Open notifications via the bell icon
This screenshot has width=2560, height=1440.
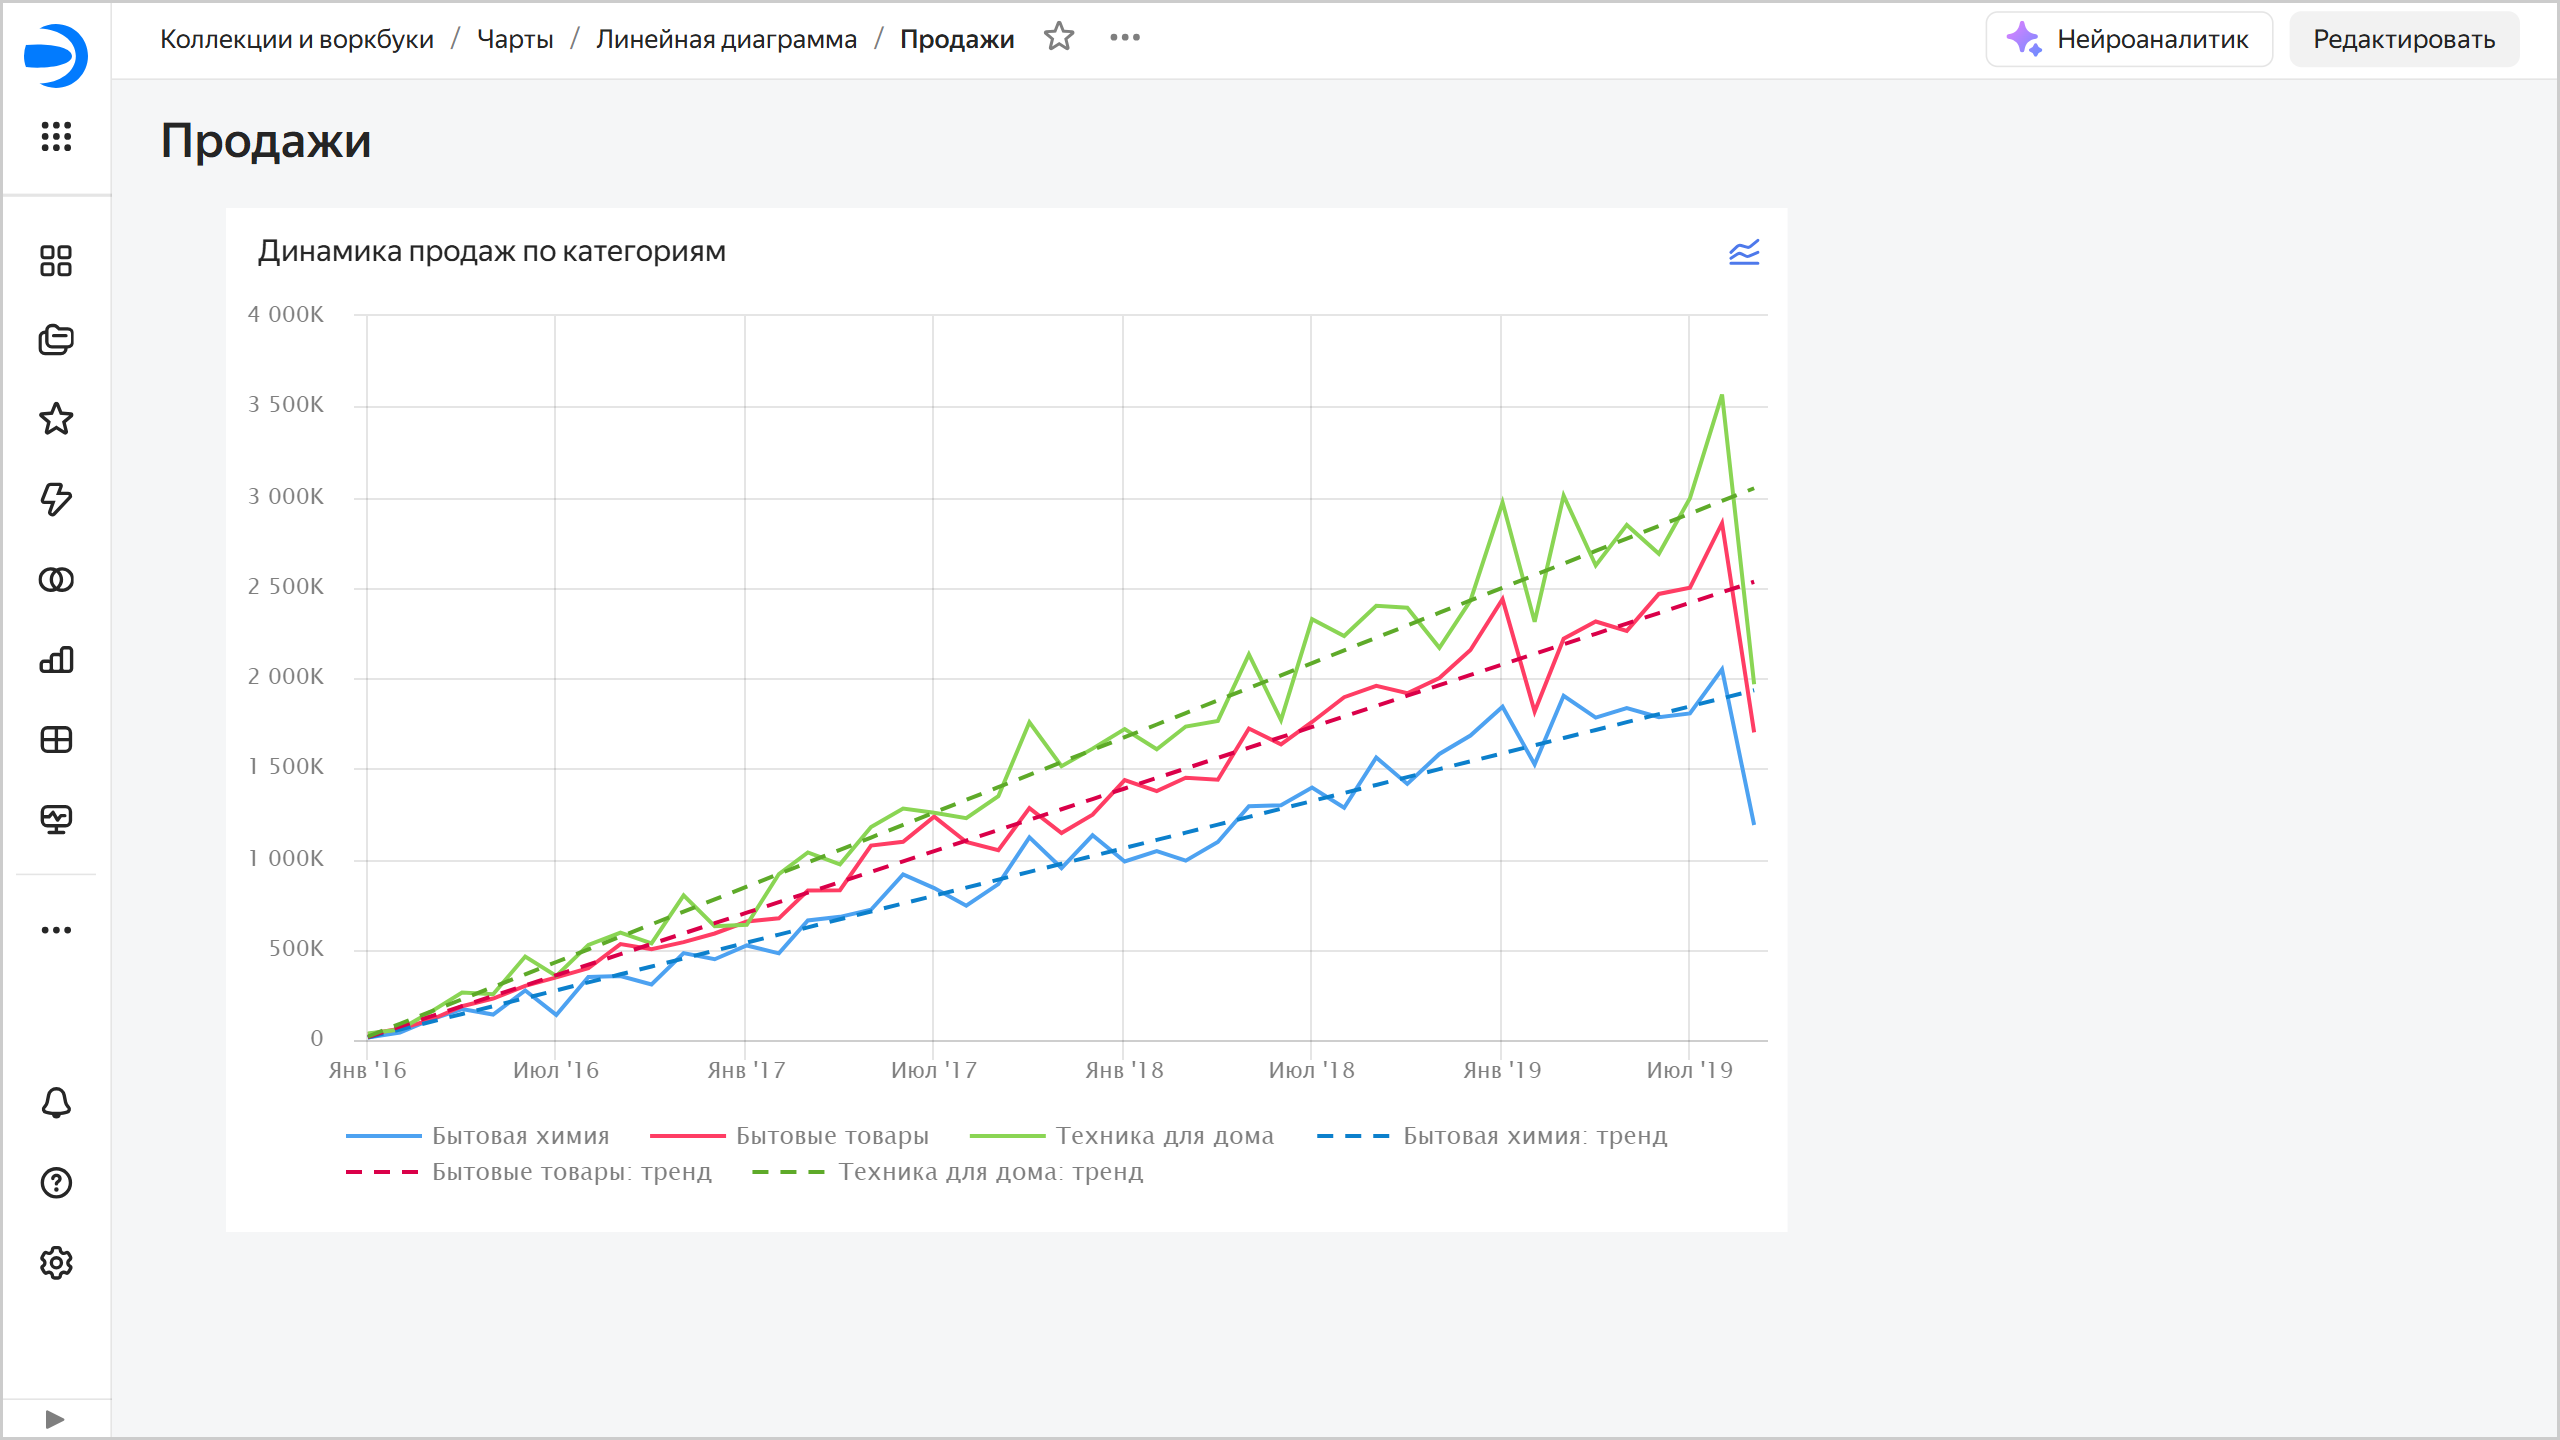[56, 1103]
